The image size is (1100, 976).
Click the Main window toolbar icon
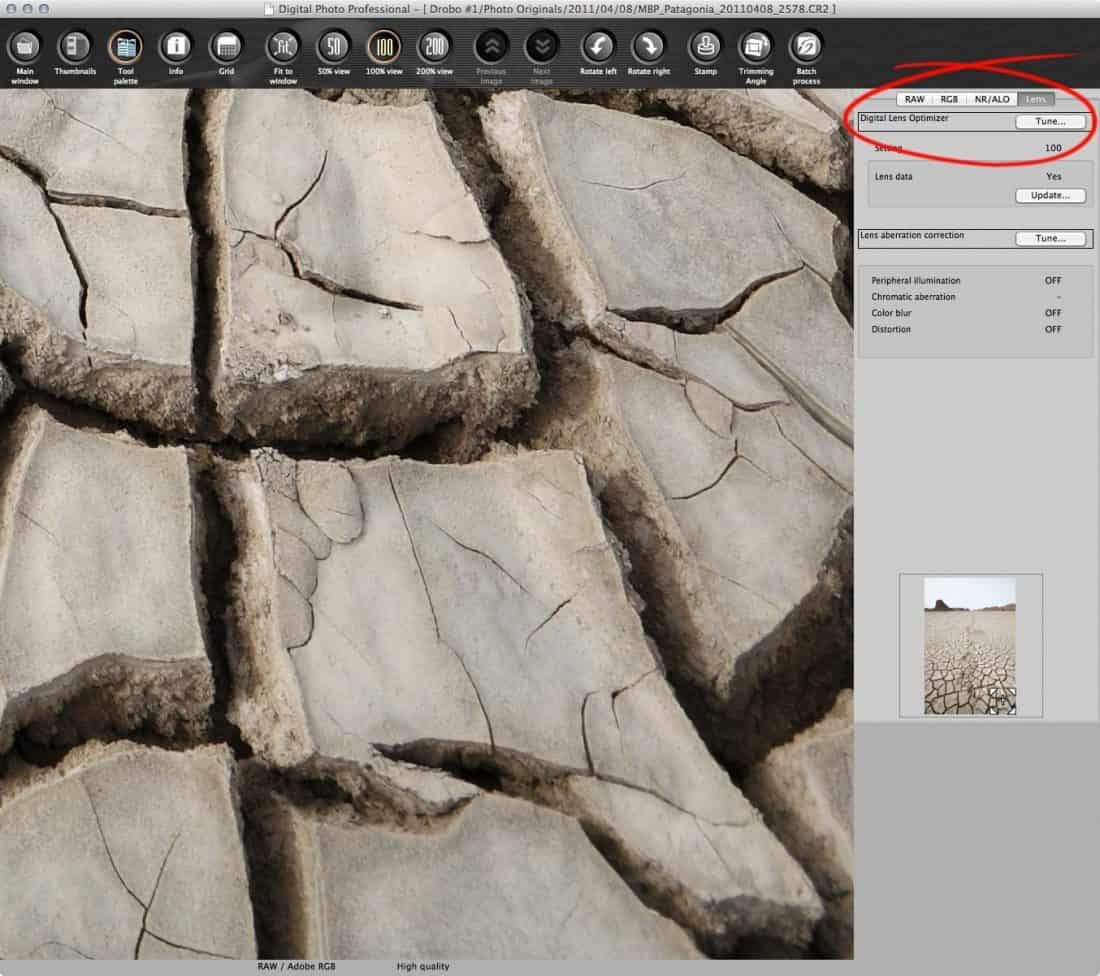25,47
